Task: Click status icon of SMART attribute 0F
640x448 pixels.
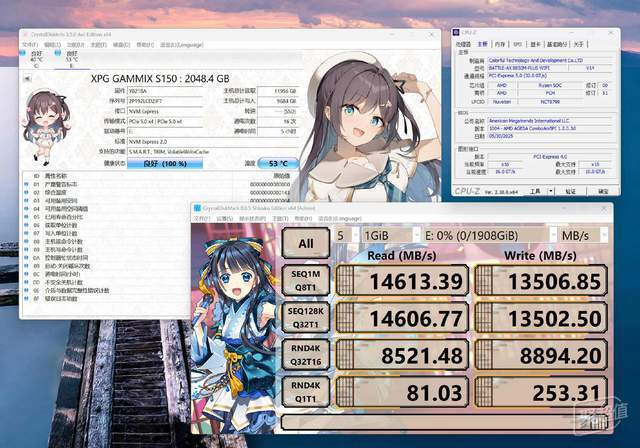Action: [x=27, y=299]
